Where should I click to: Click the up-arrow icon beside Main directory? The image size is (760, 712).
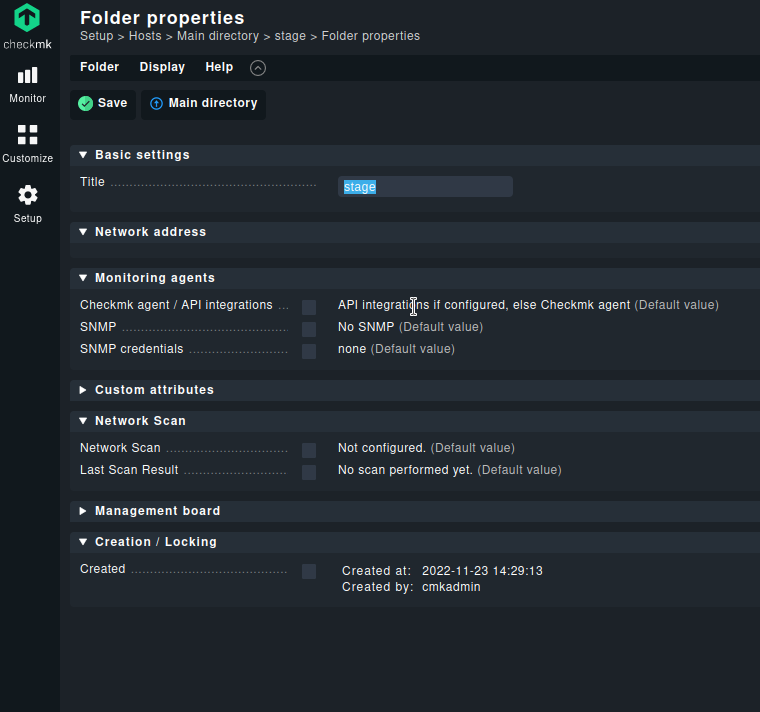click(x=156, y=103)
